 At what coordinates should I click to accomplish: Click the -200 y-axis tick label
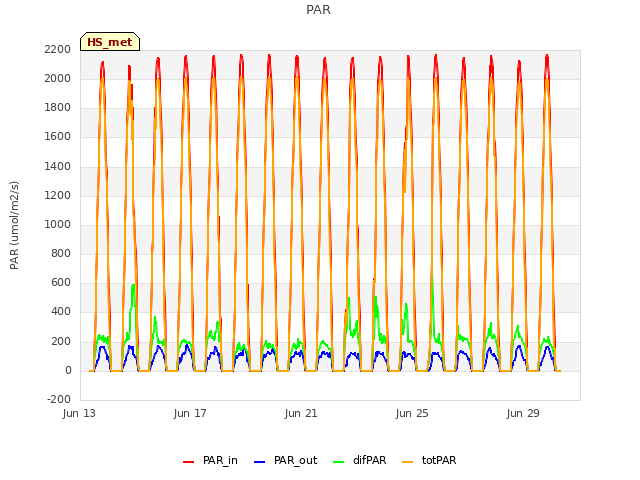click(59, 399)
